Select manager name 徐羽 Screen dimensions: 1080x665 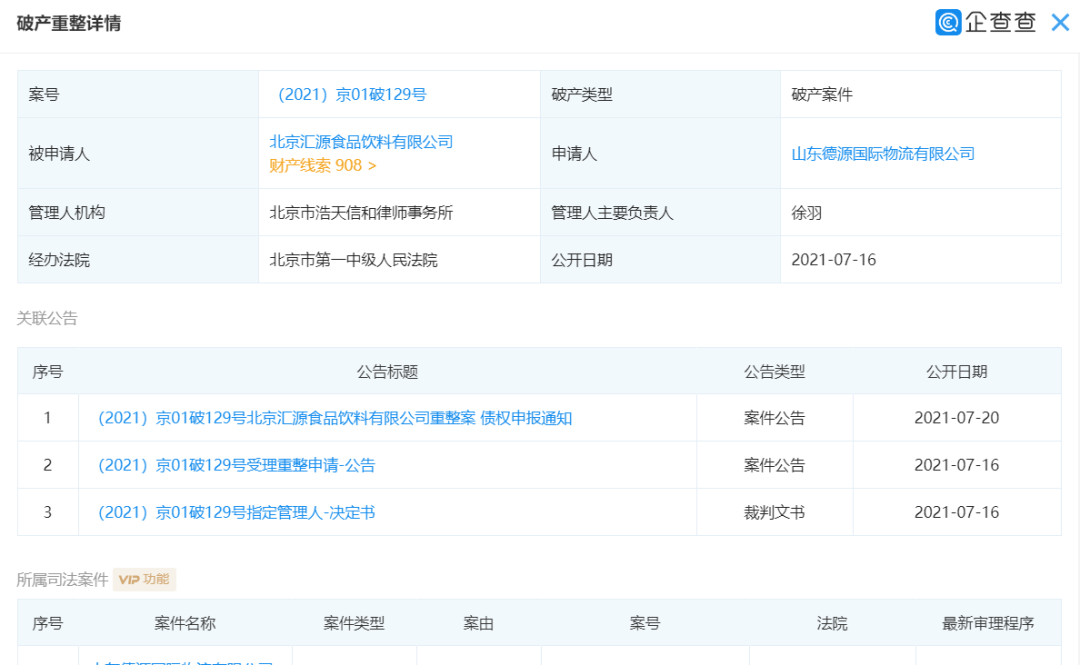point(807,213)
